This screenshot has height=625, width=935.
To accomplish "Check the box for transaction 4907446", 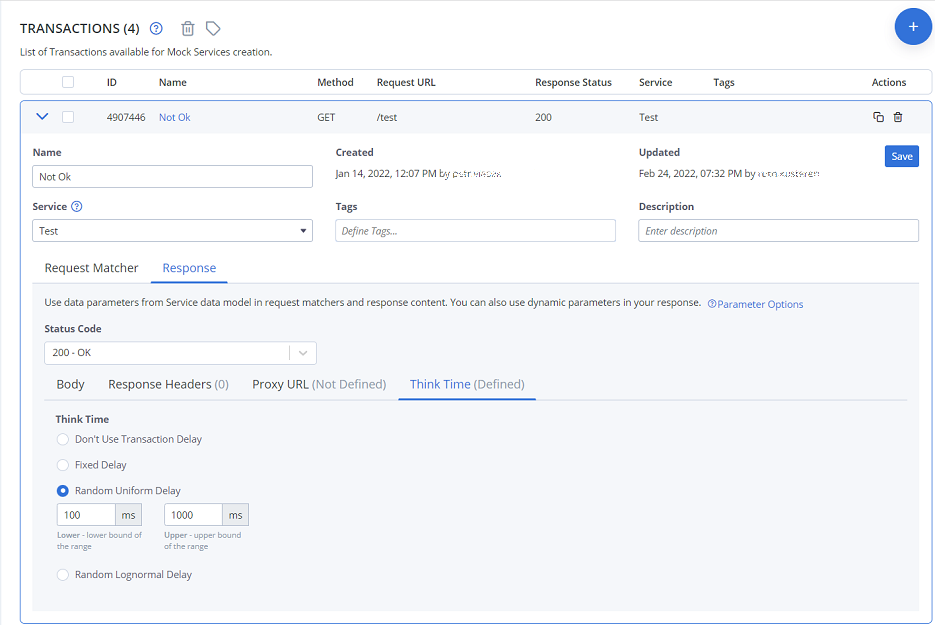I will (x=68, y=117).
